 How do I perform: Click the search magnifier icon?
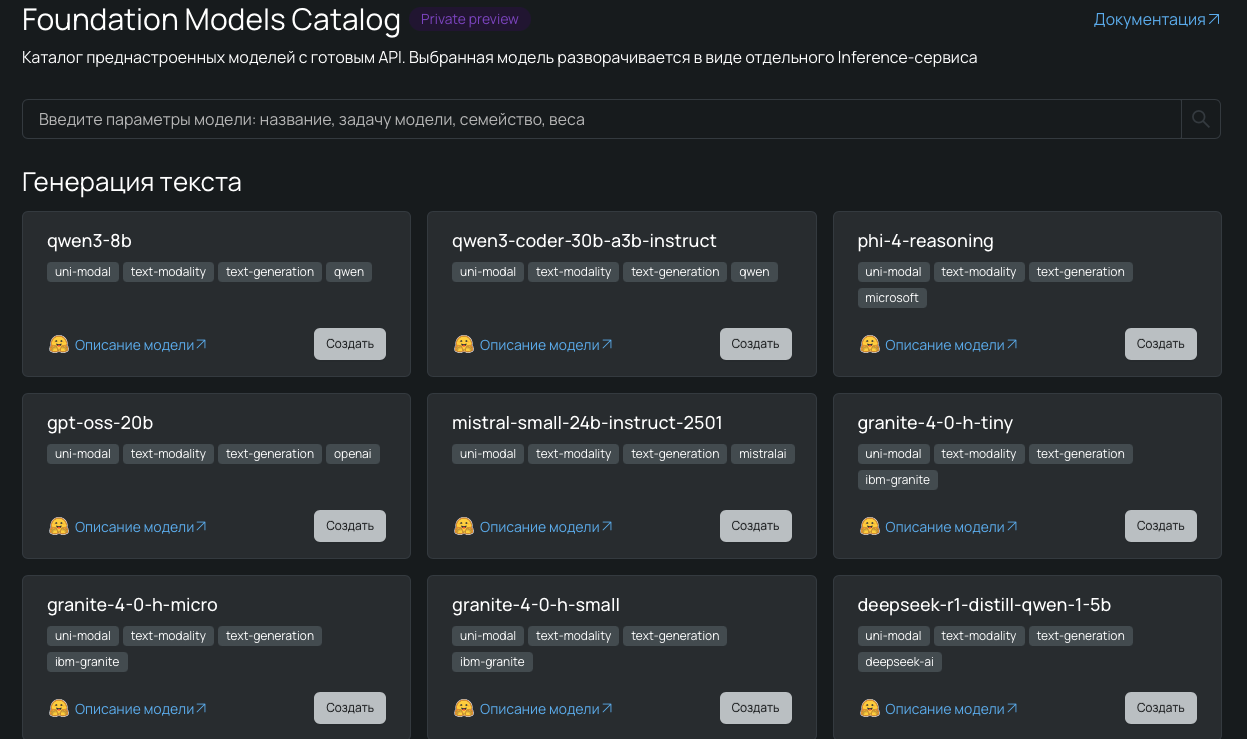tap(1201, 120)
